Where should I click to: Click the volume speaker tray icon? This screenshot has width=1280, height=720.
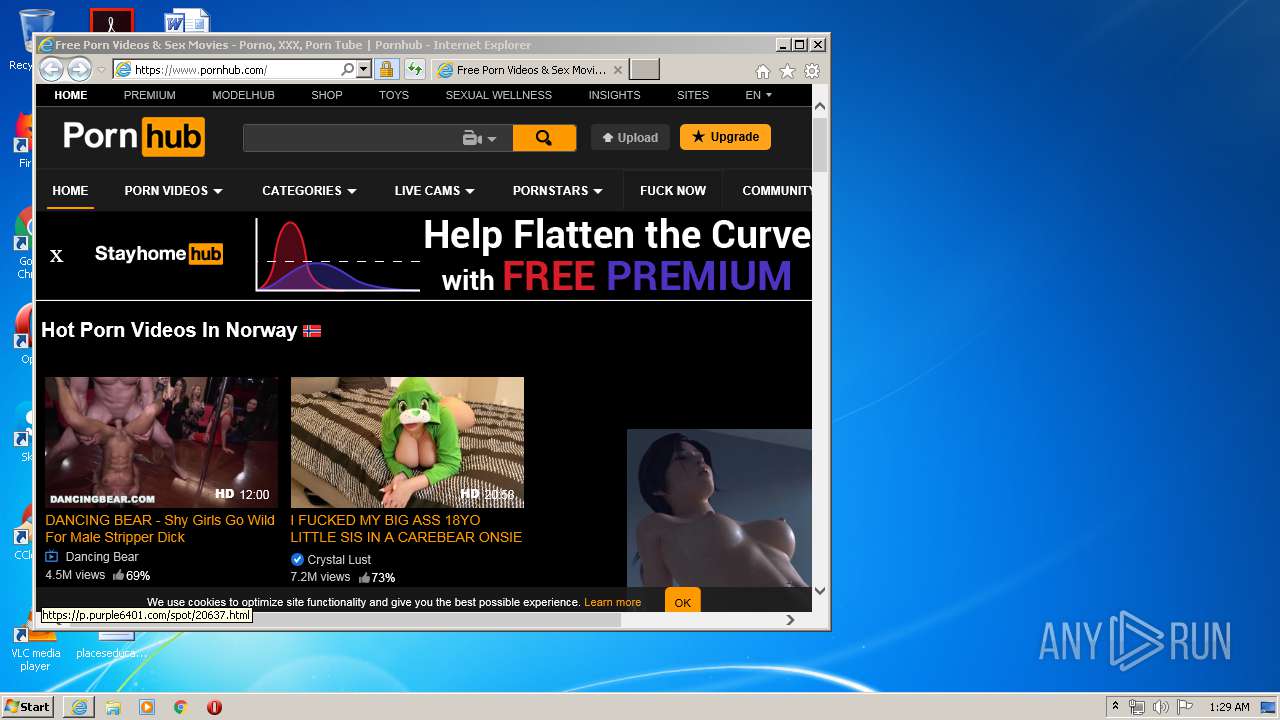click(x=1161, y=707)
